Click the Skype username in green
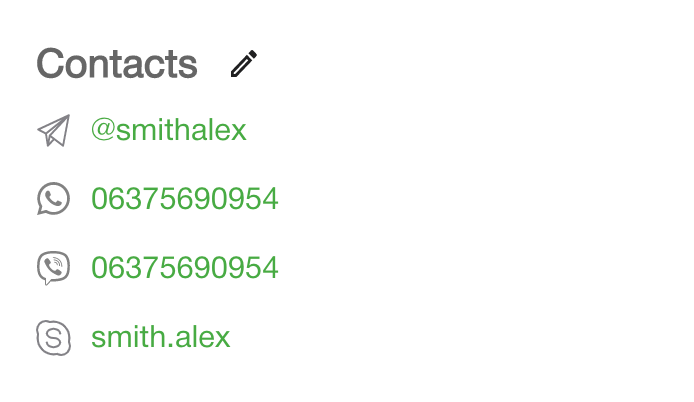This screenshot has width=694, height=402. 160,337
